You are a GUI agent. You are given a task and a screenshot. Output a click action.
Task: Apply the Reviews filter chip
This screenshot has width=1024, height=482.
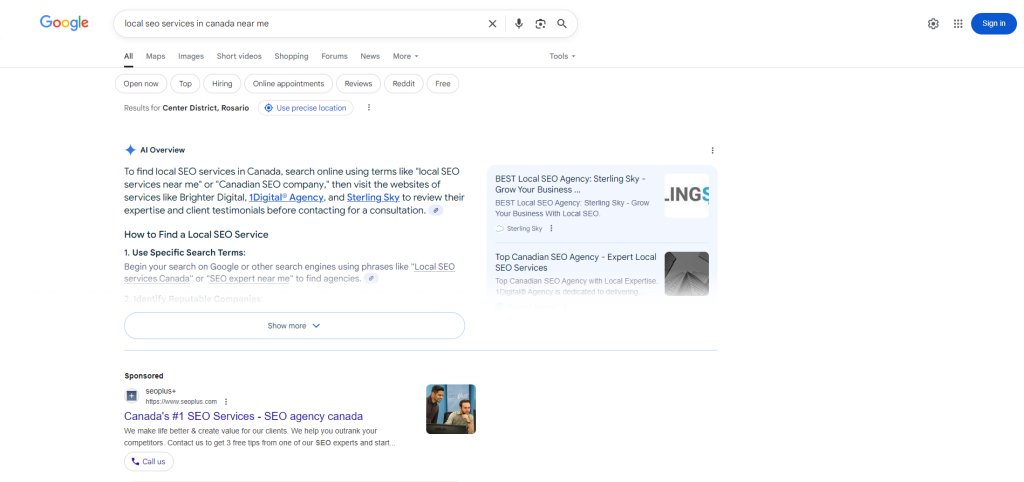[x=359, y=84]
